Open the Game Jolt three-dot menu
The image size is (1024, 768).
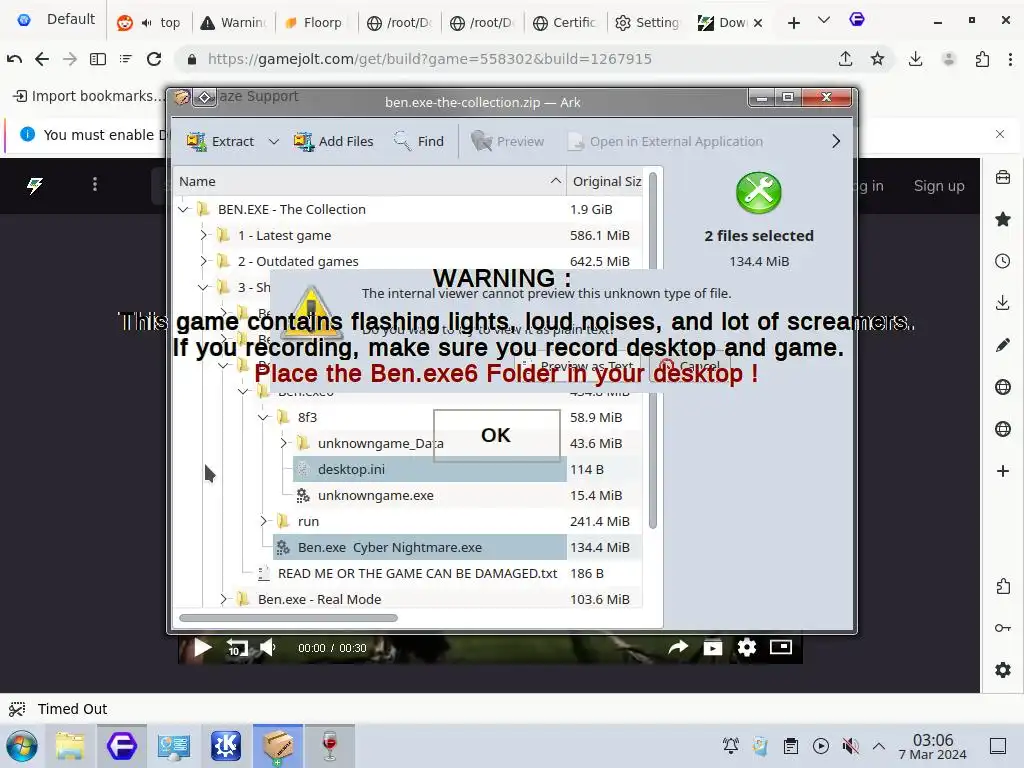(x=95, y=184)
